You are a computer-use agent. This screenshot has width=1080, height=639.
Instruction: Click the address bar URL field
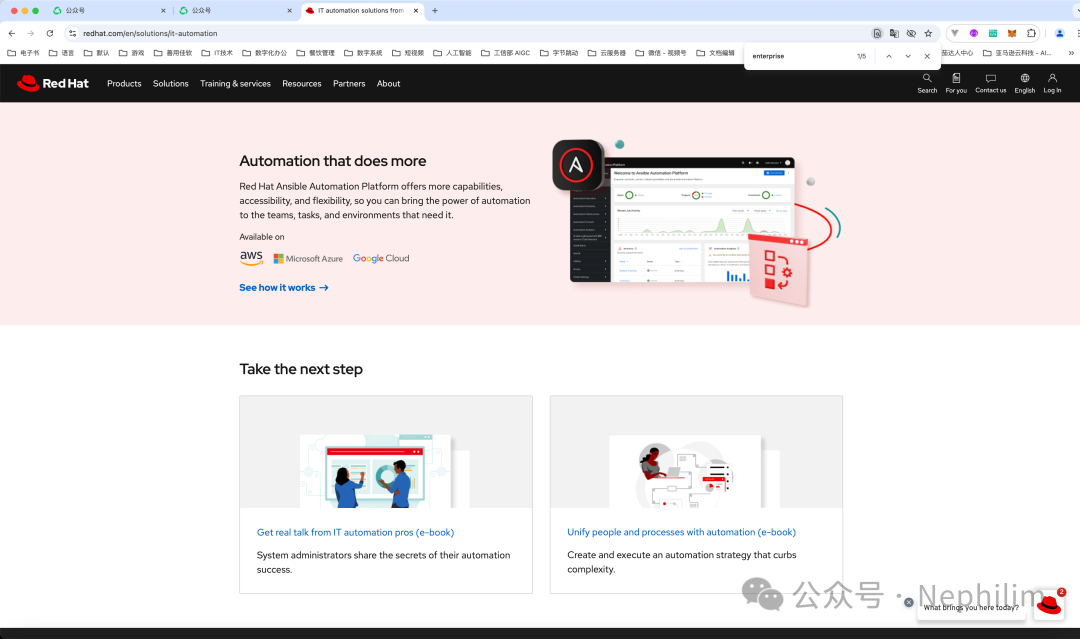coord(468,33)
